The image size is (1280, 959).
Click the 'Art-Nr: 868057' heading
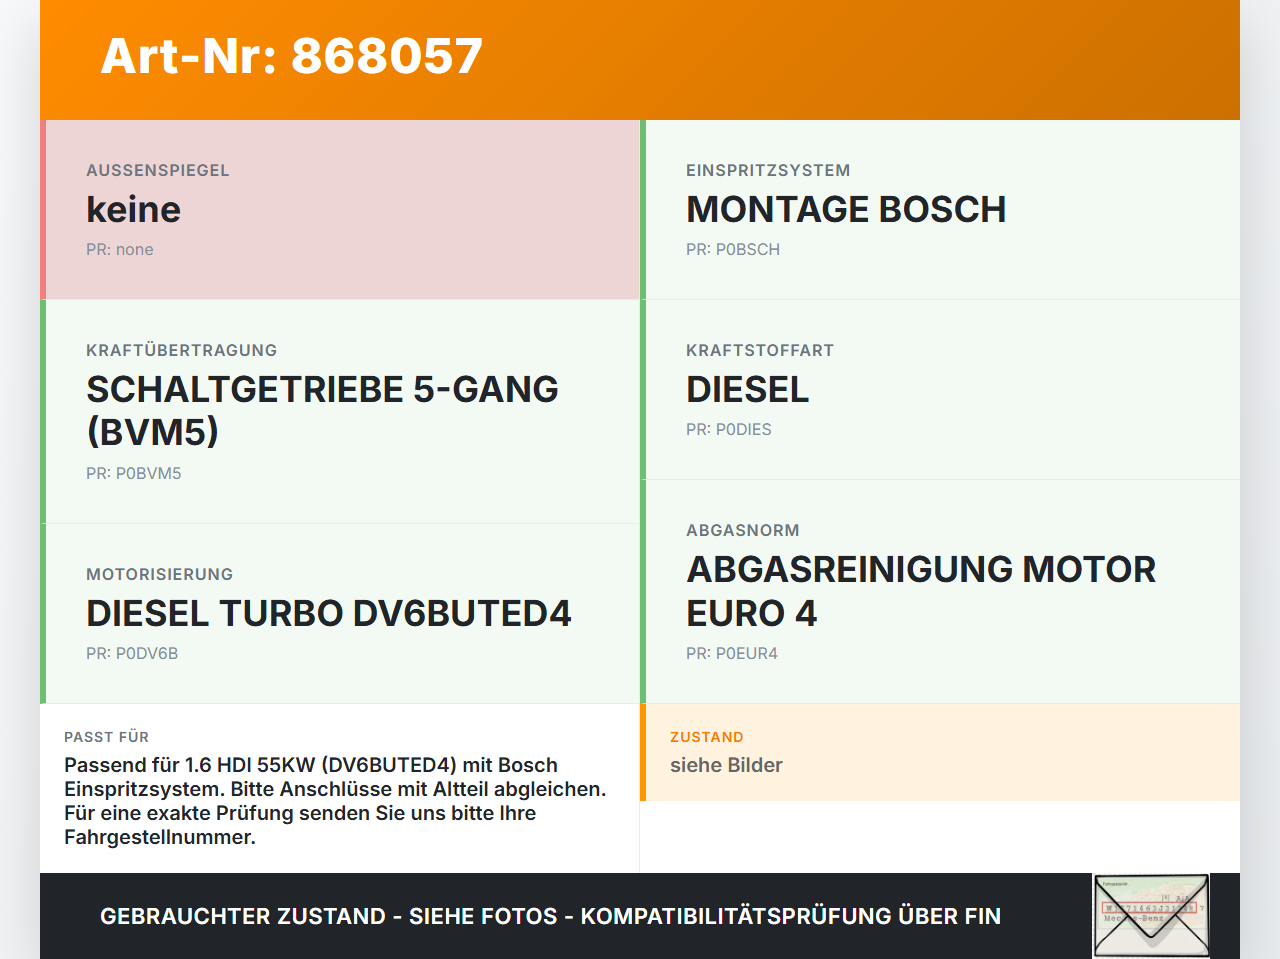292,56
